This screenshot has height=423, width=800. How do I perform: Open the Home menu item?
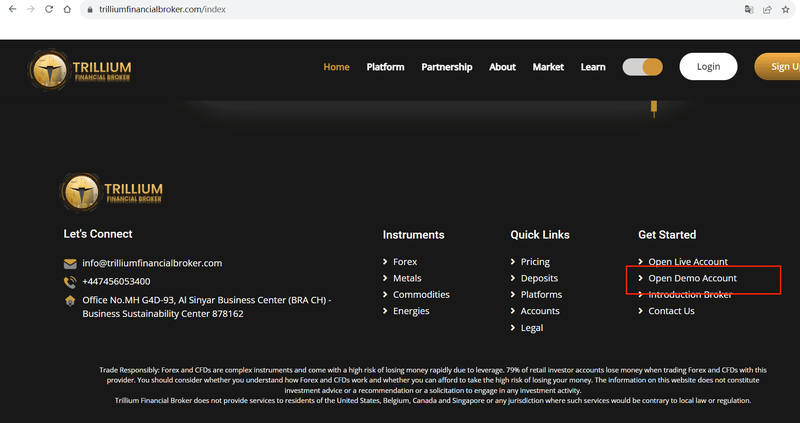(x=336, y=67)
